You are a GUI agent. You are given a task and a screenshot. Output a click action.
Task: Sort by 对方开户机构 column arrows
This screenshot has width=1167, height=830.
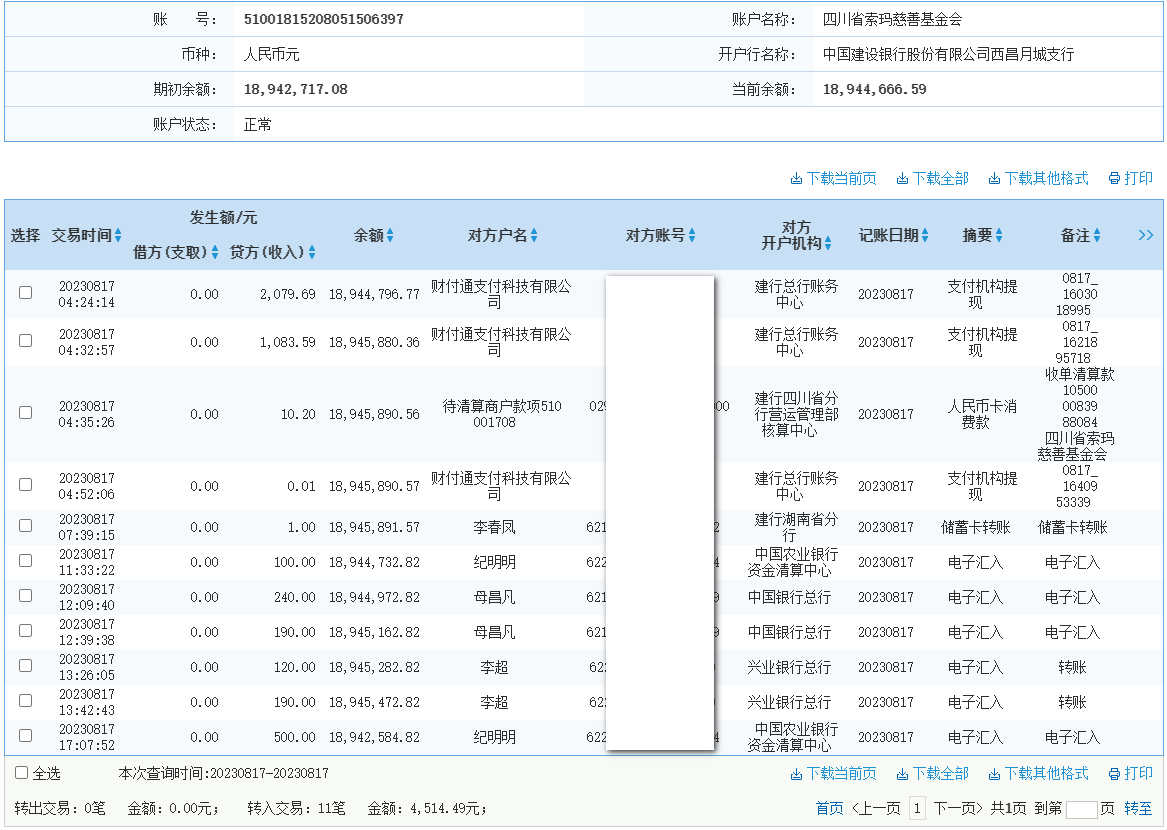pyautogui.click(x=828, y=243)
